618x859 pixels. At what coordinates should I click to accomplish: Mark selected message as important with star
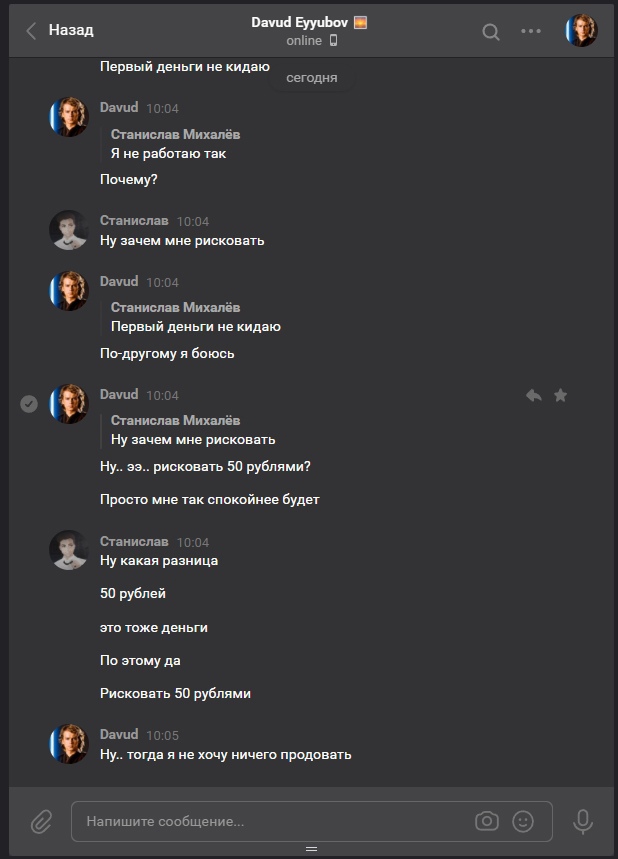click(x=560, y=395)
